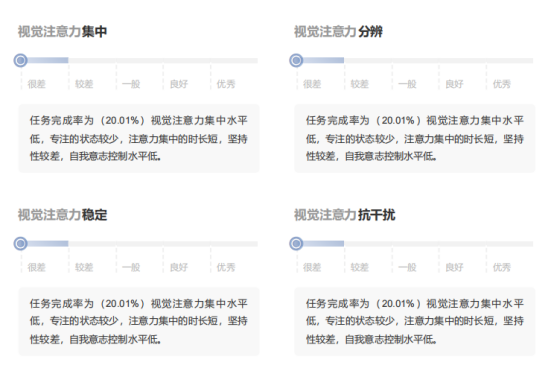Screen dimensions: 554x368
Task: Click the description text box under 集中
Action: pos(139,138)
